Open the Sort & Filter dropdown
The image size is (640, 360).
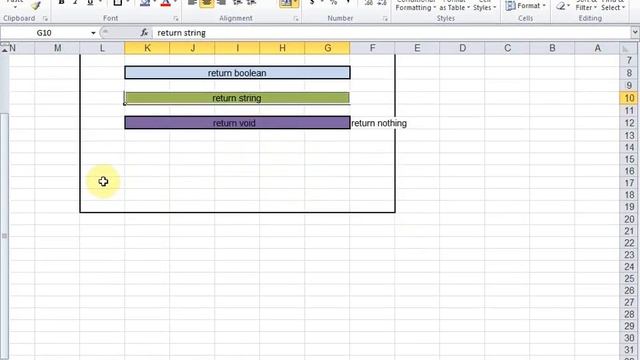point(586,5)
